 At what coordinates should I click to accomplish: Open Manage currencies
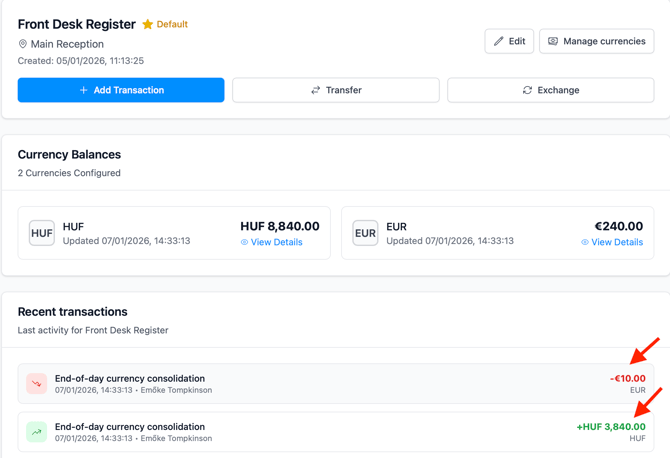click(x=596, y=41)
